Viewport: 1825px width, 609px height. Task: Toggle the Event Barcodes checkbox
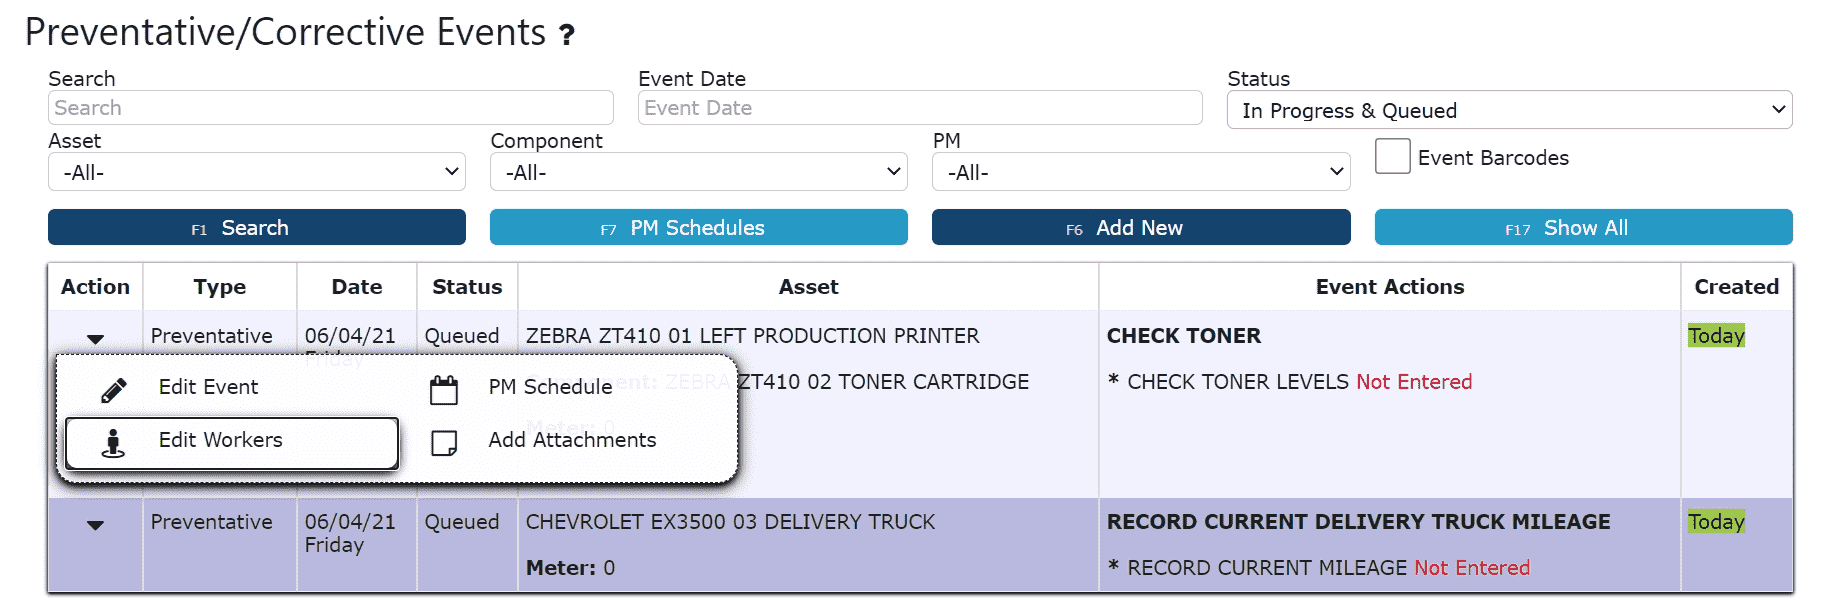[1392, 156]
